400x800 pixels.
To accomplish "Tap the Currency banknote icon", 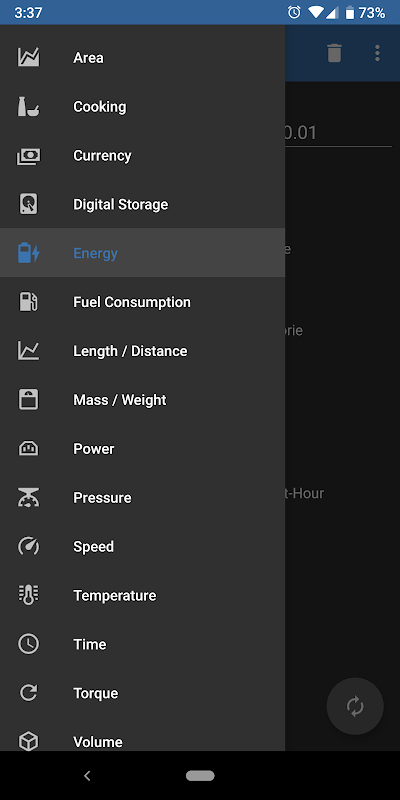I will point(29,156).
